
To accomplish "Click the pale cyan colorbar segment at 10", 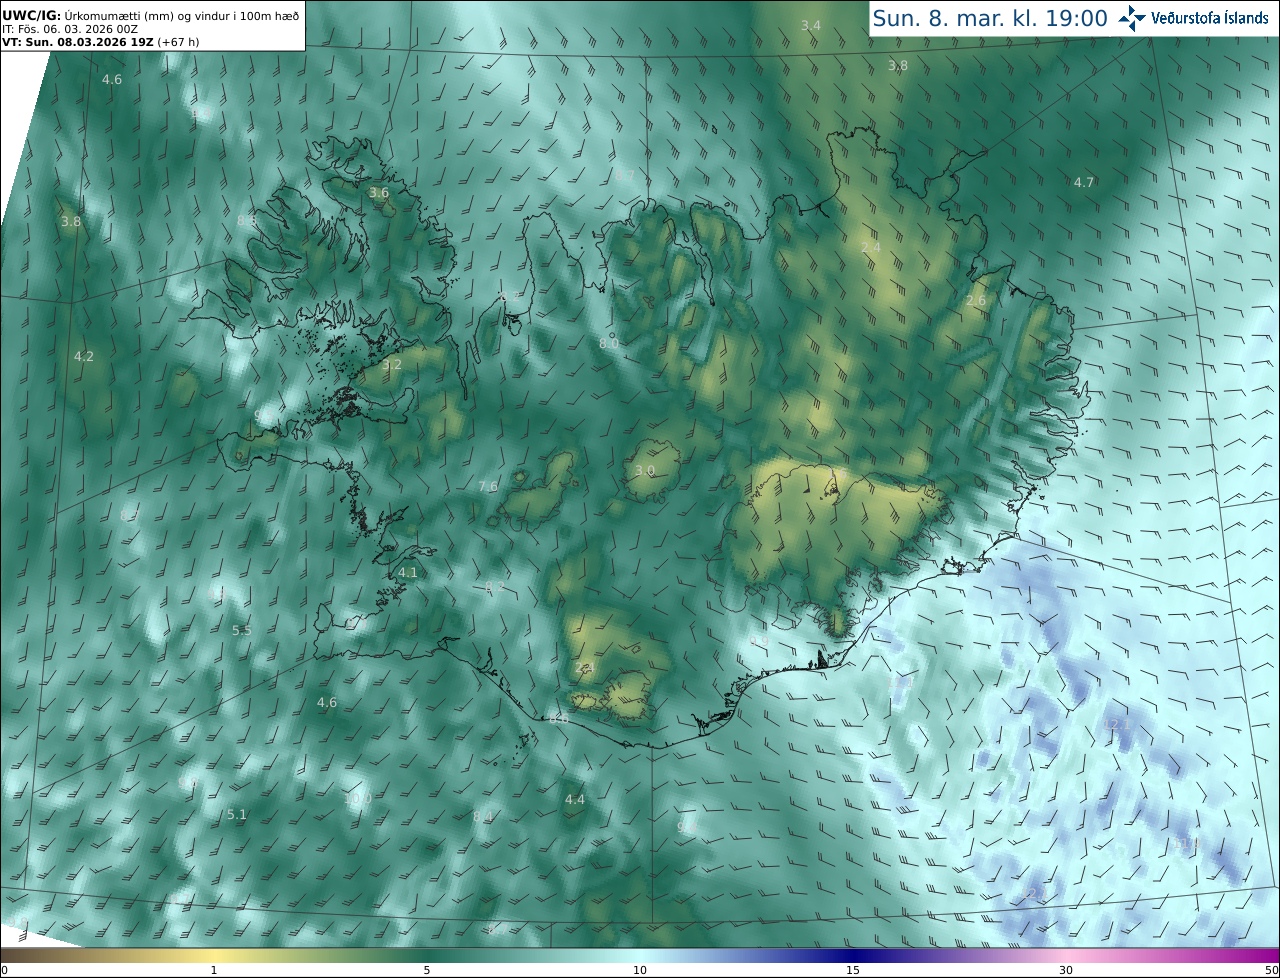I will click(640, 955).
